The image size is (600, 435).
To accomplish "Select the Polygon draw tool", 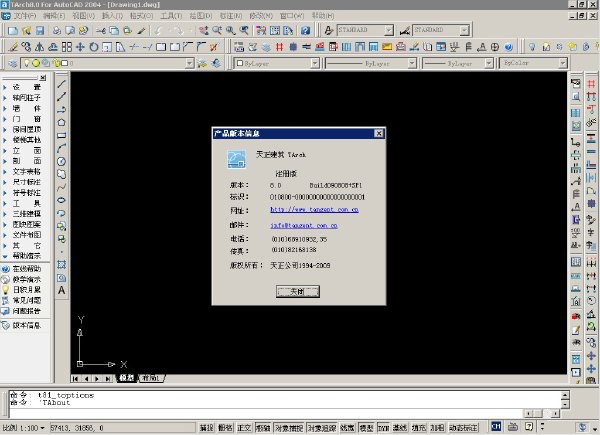I will click(62, 122).
